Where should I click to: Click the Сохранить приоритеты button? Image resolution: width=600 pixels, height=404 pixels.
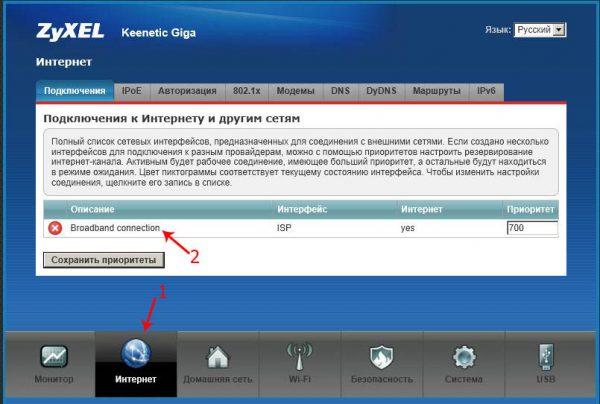coord(104,260)
